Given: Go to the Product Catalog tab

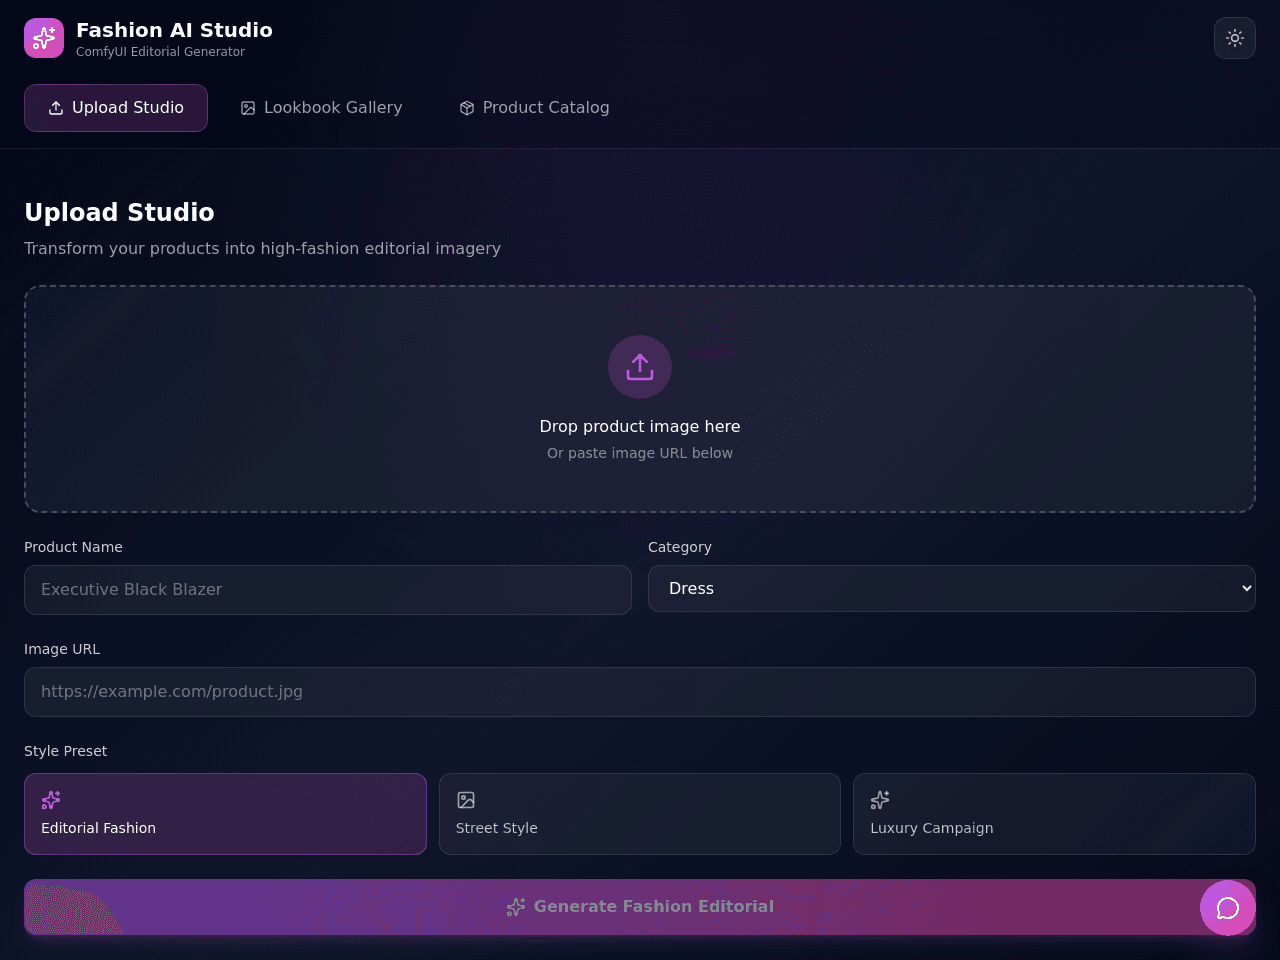Looking at the screenshot, I should click(x=534, y=108).
